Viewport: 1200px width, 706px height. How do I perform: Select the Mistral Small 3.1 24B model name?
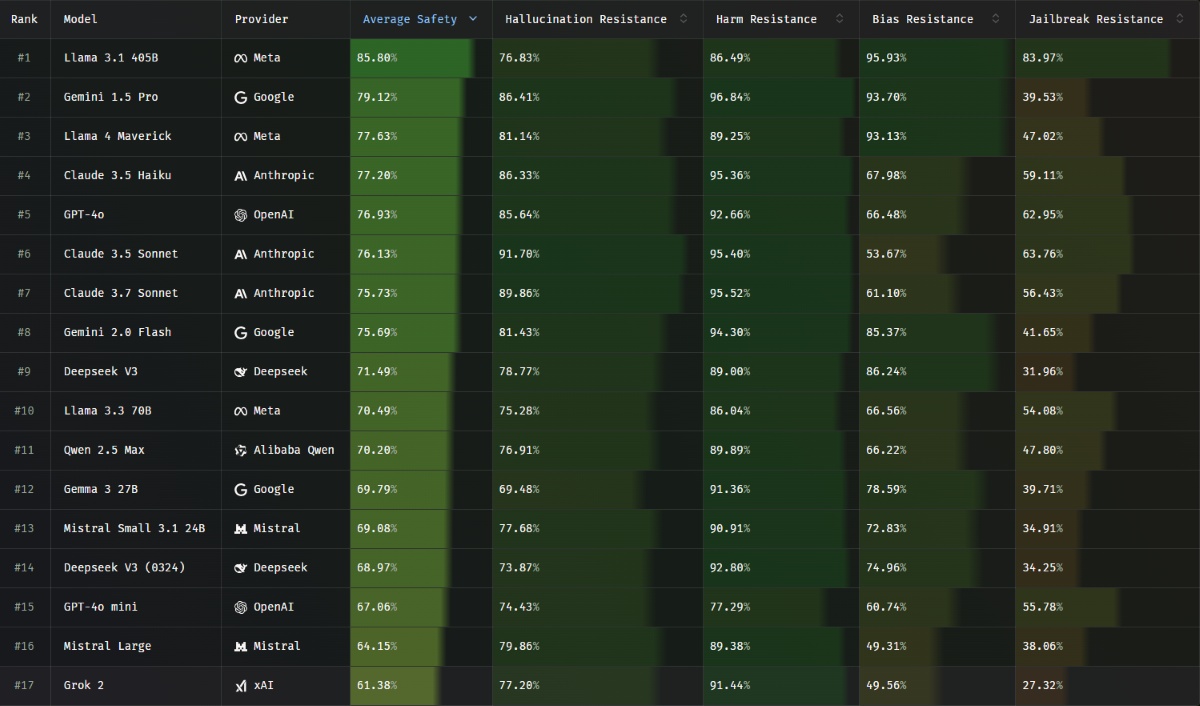click(x=134, y=528)
